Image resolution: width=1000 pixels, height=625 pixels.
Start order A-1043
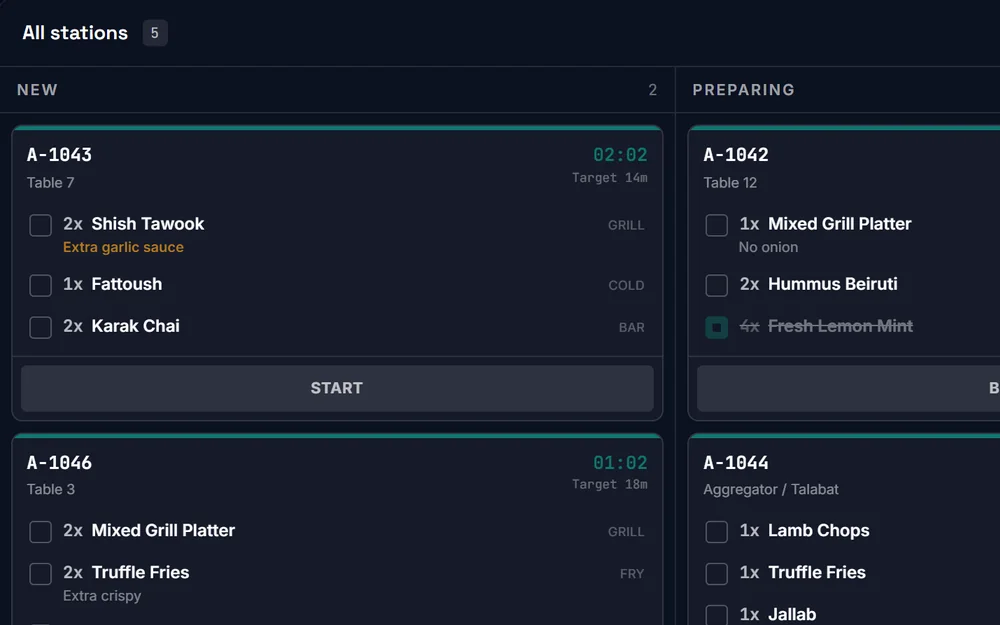coord(337,388)
